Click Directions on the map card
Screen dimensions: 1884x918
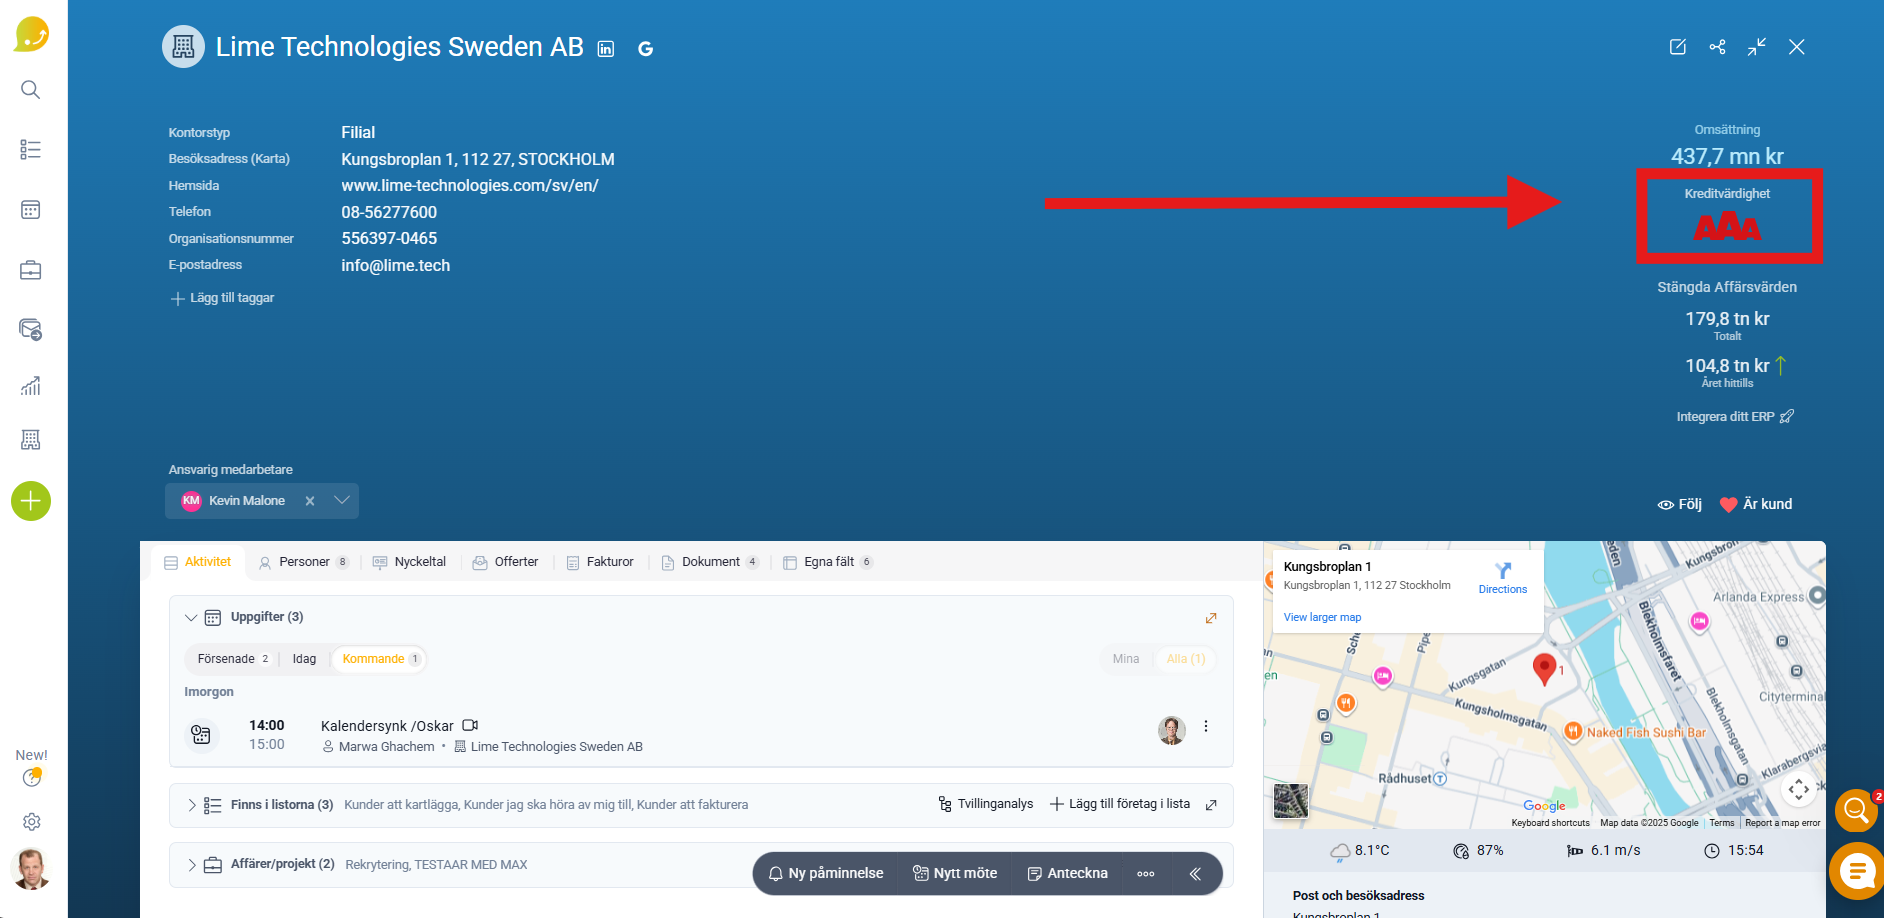[1503, 579]
